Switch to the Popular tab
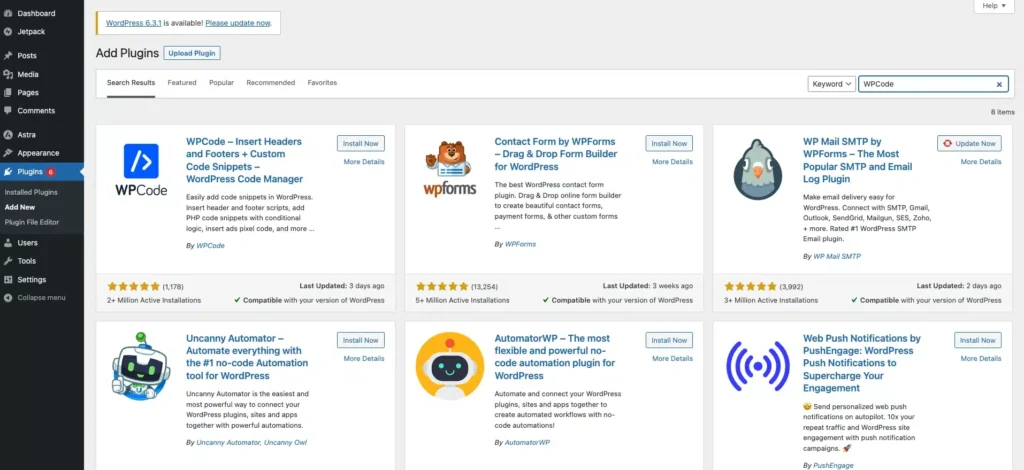 pos(221,83)
